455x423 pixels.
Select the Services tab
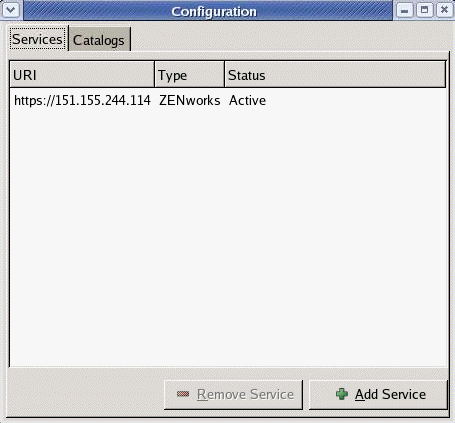(x=38, y=39)
